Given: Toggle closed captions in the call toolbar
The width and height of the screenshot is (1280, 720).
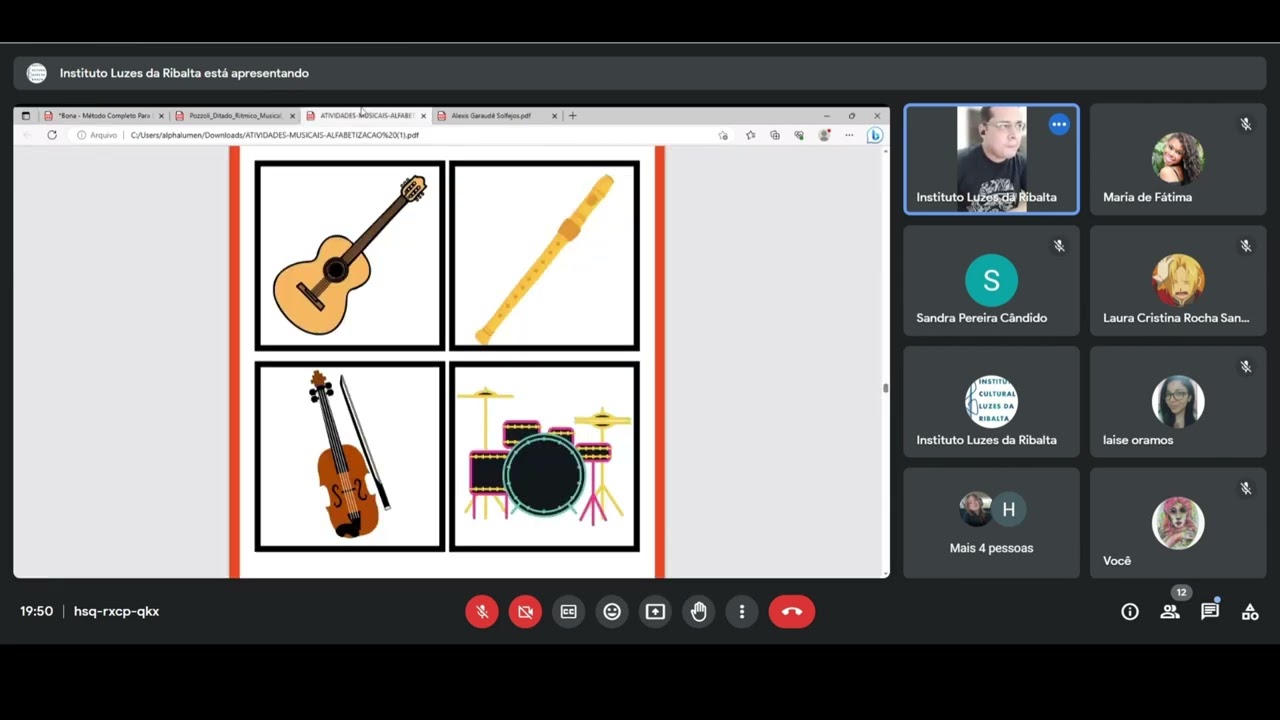Looking at the screenshot, I should point(569,612).
